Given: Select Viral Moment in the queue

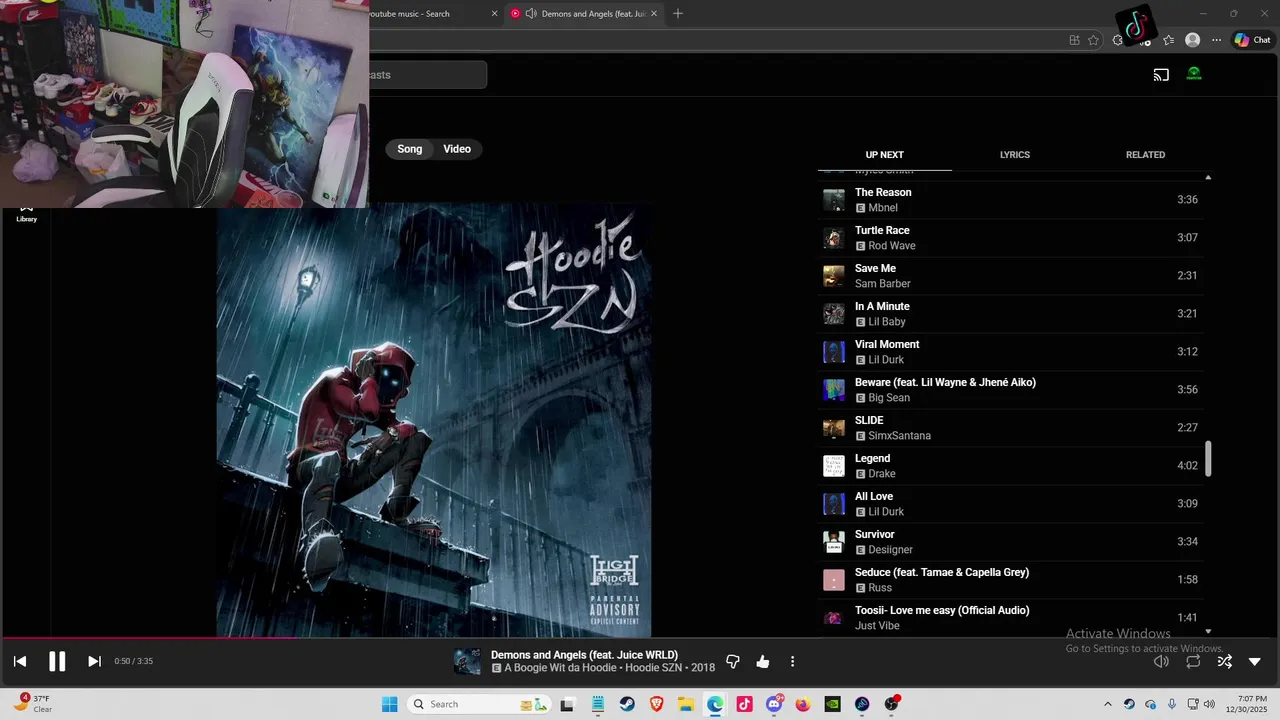Looking at the screenshot, I should [x=1013, y=352].
